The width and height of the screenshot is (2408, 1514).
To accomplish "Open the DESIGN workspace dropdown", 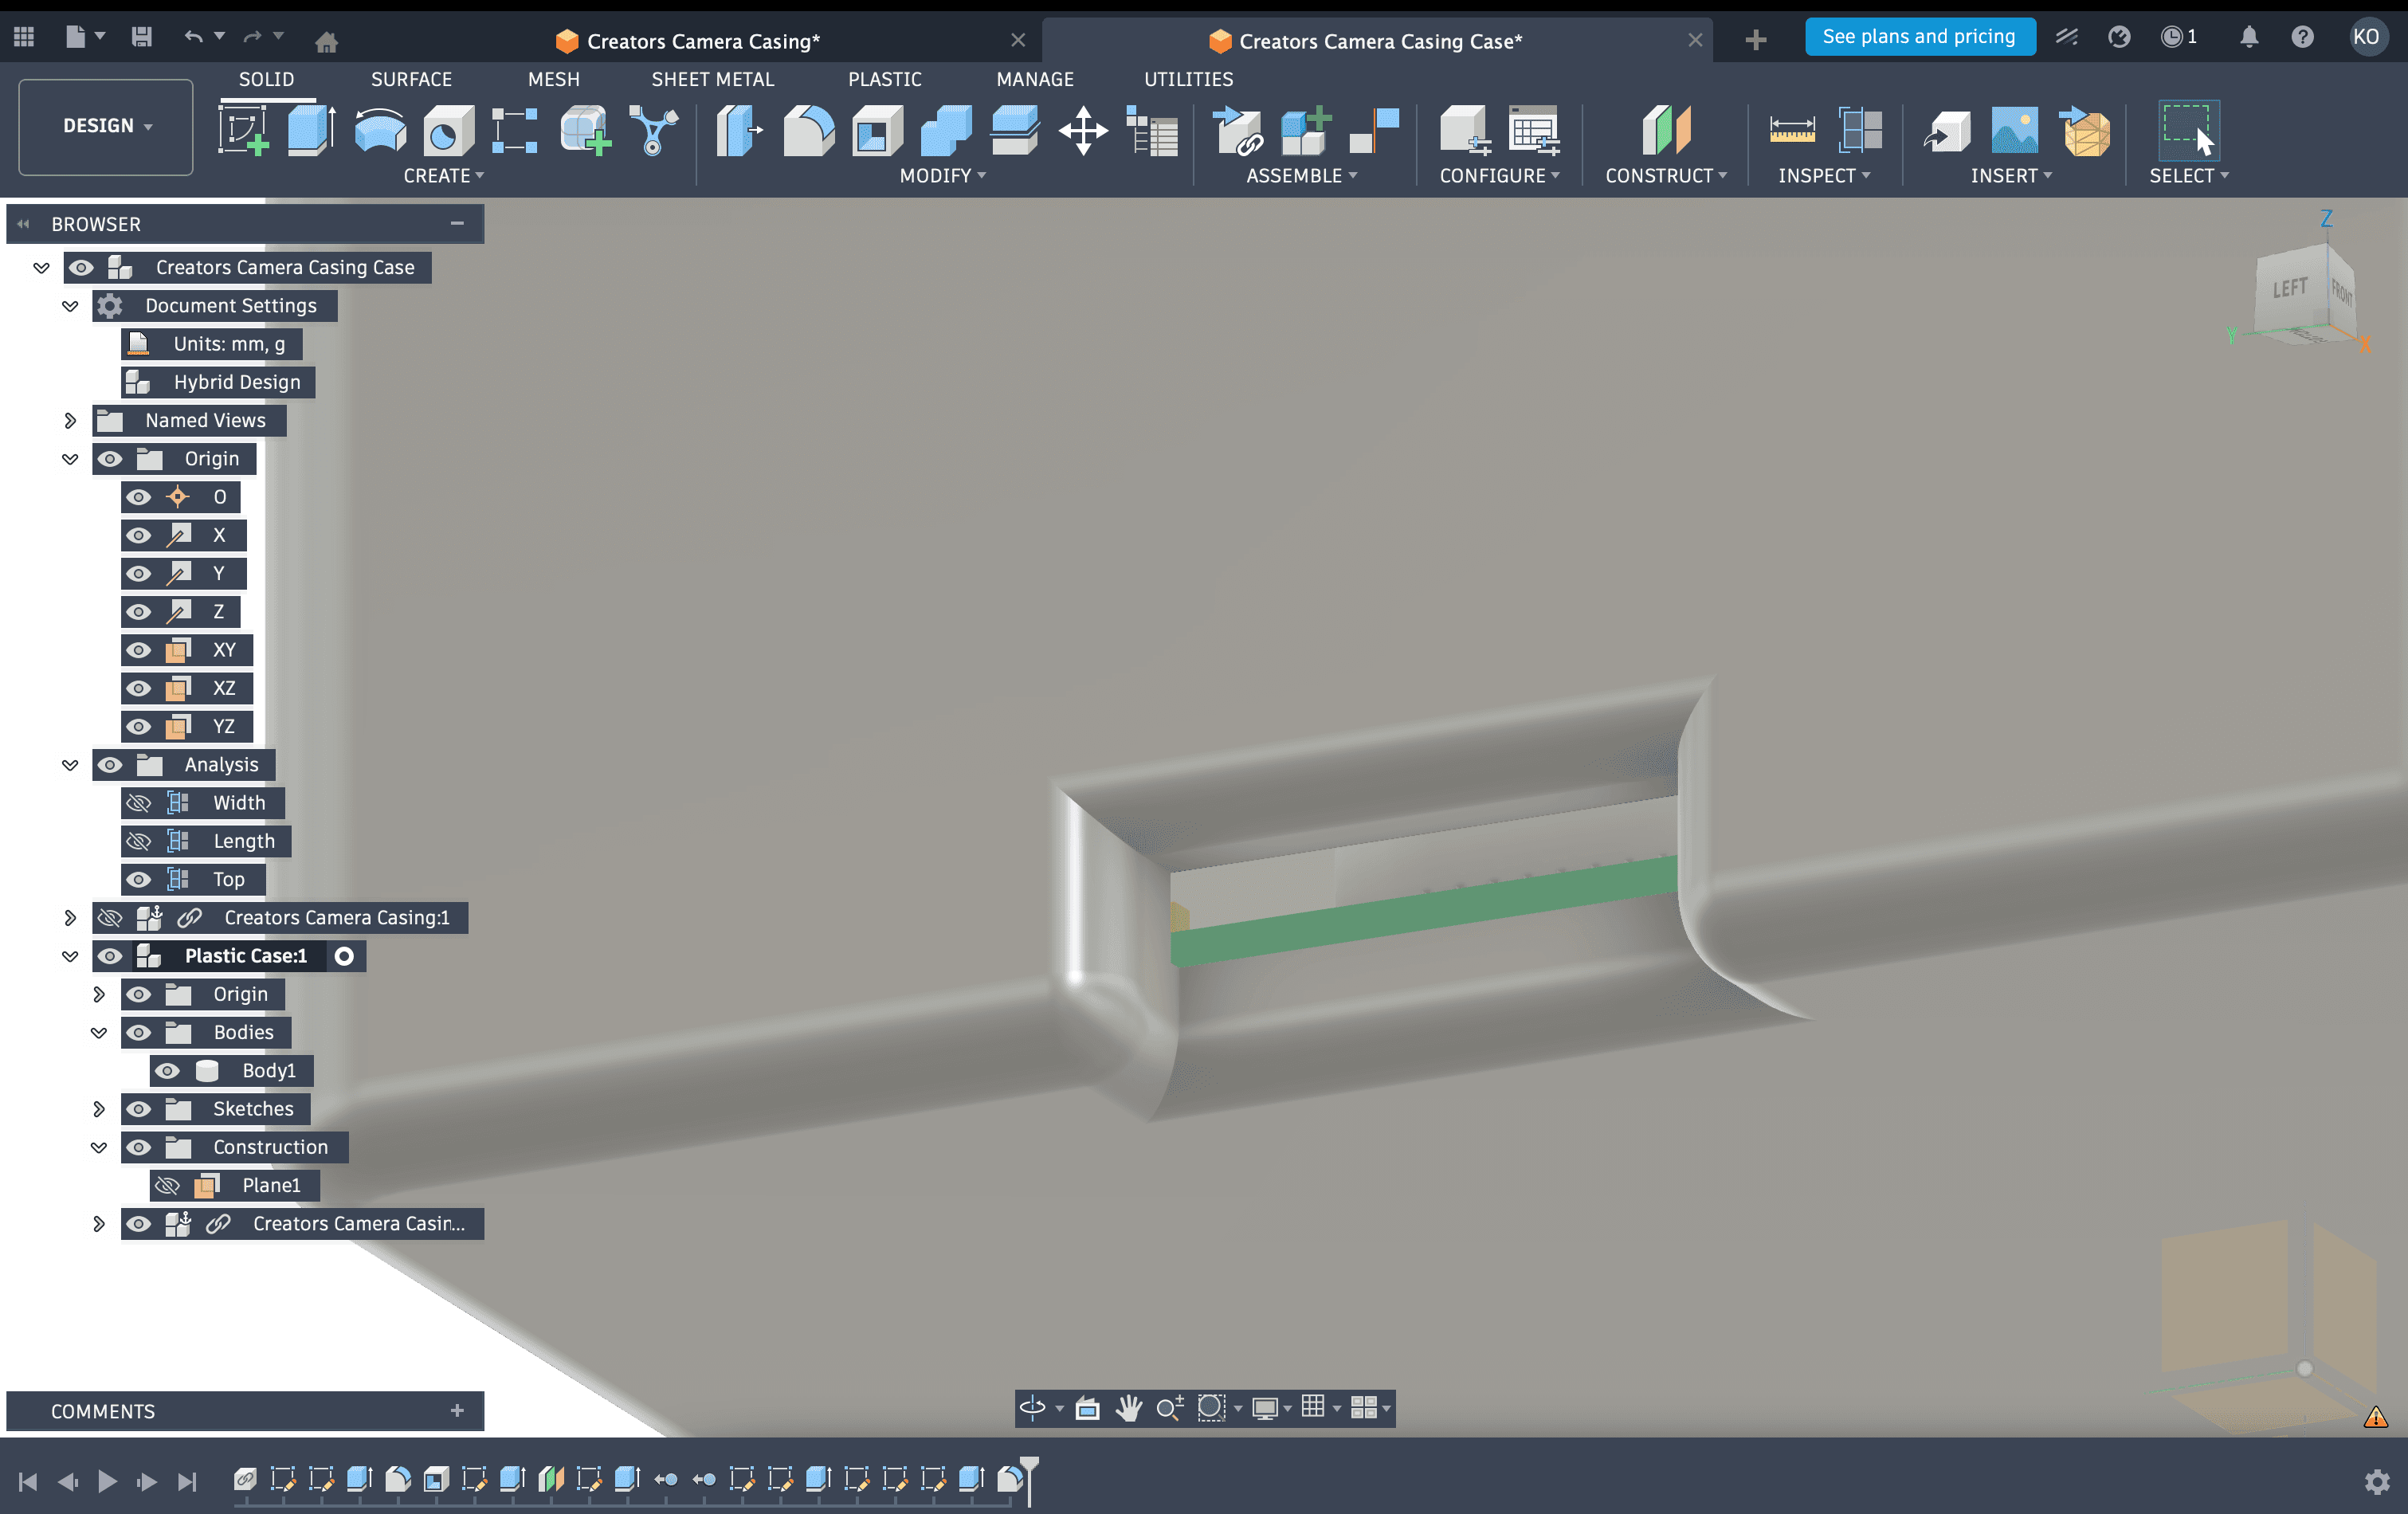I will (x=106, y=126).
